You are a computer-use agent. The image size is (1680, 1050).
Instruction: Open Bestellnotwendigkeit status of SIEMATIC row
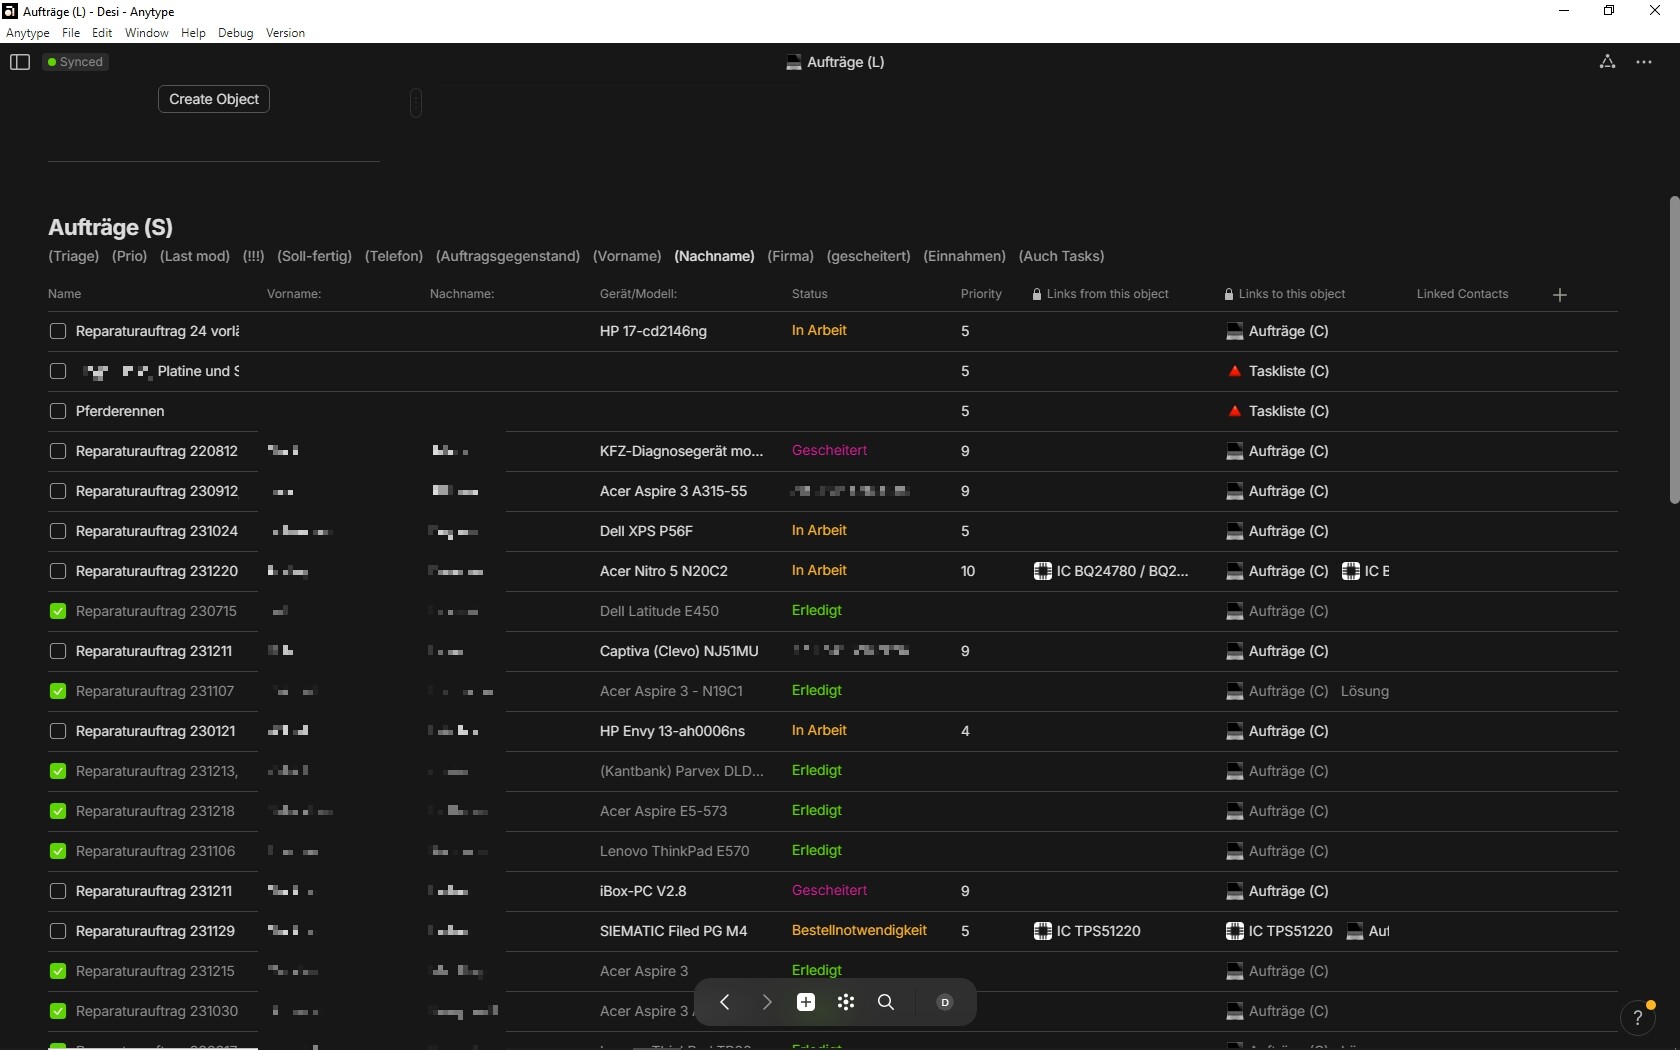coord(859,931)
